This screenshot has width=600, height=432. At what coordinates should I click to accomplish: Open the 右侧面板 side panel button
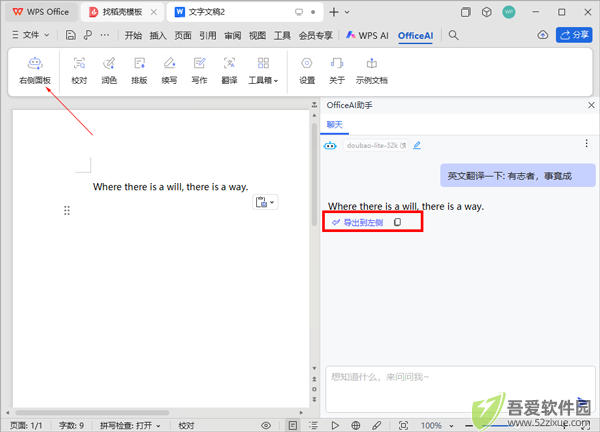pos(35,71)
